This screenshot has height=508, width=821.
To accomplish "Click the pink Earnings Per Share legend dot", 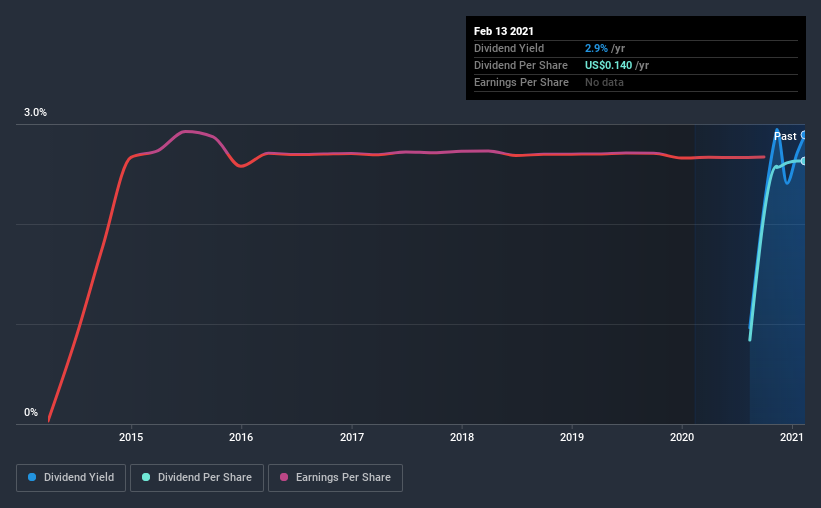I will [284, 477].
